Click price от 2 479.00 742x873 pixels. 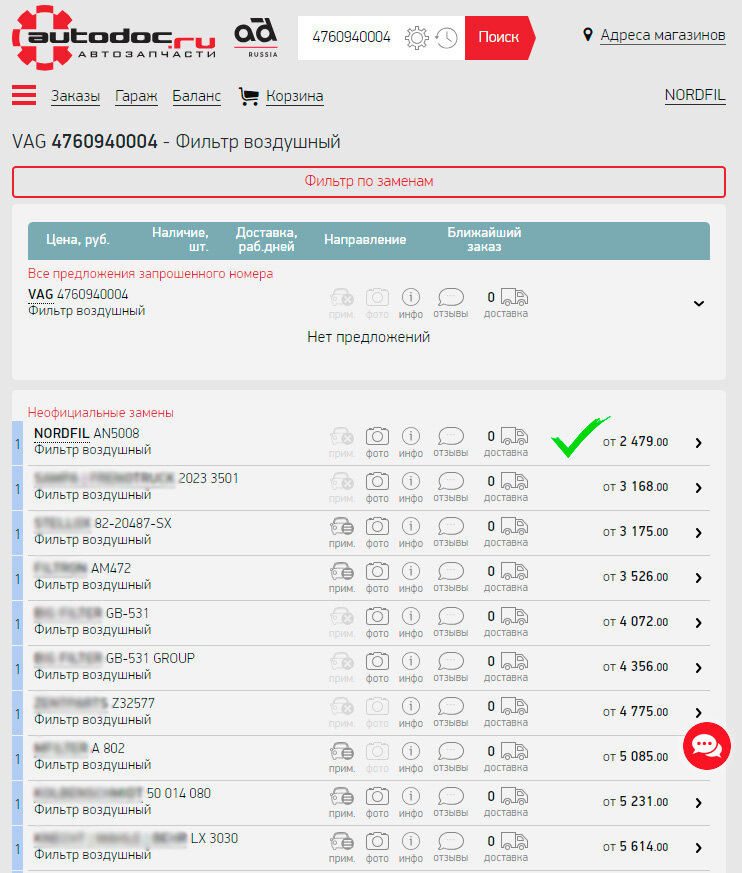click(x=635, y=442)
